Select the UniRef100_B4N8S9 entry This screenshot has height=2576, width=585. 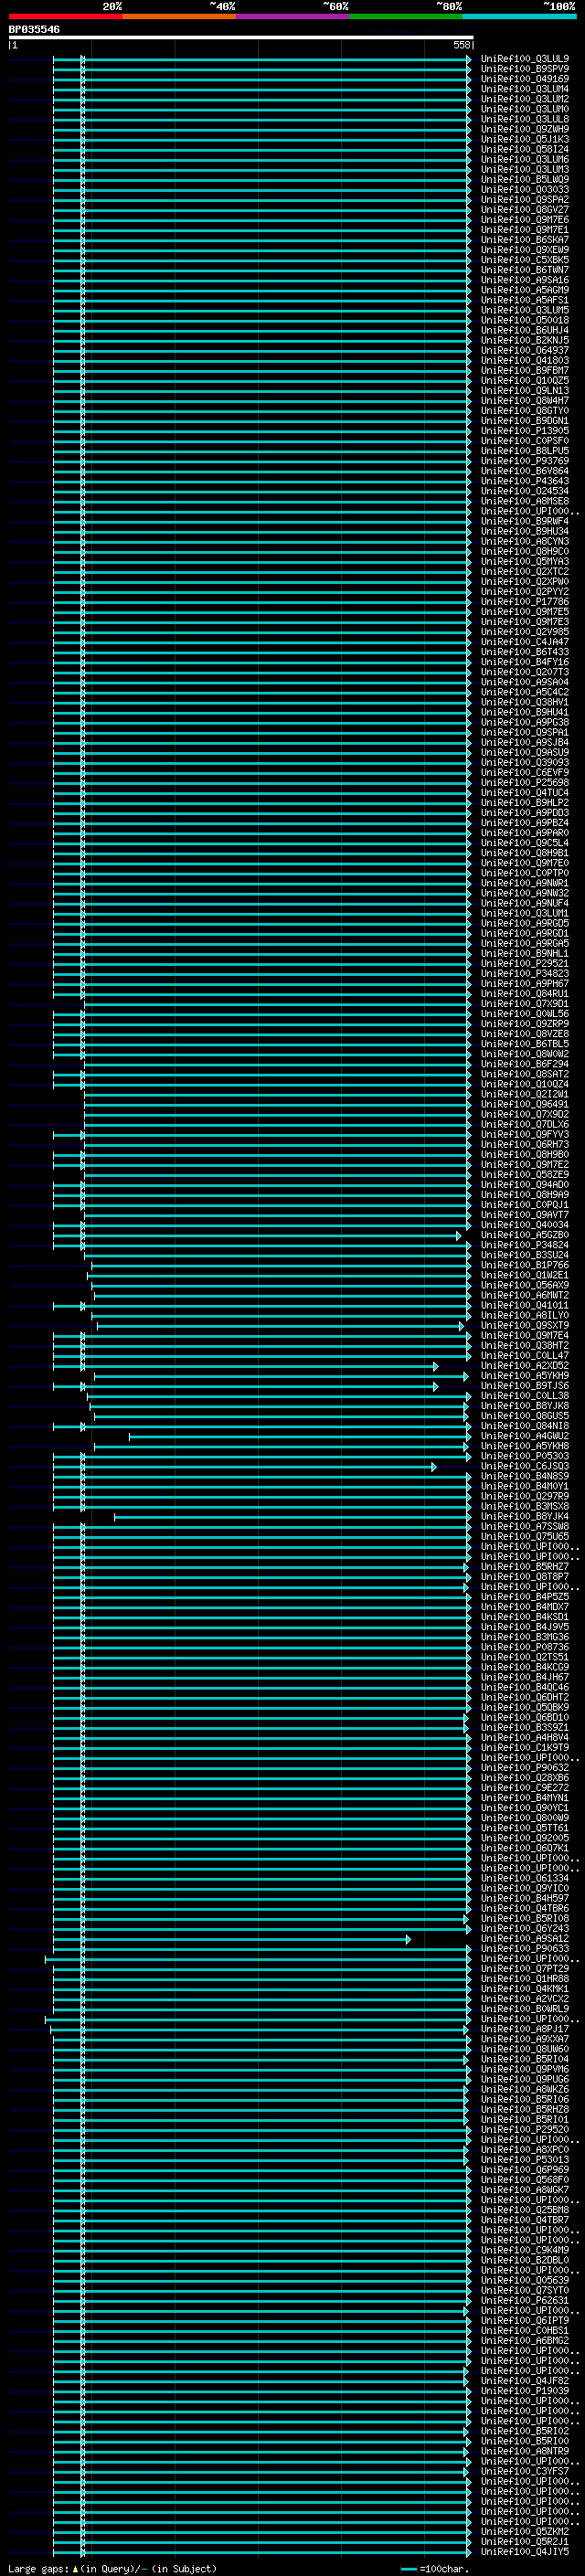click(x=525, y=1476)
